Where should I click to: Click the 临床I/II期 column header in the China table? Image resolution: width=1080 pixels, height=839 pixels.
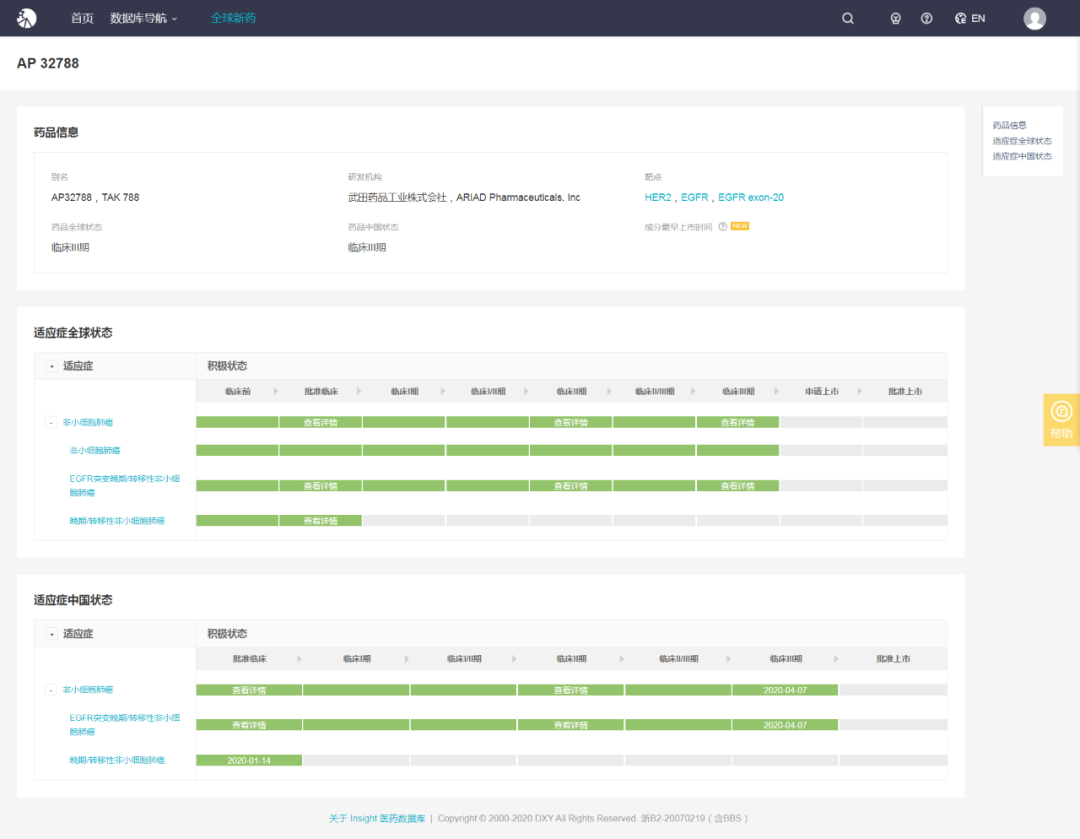tap(464, 659)
